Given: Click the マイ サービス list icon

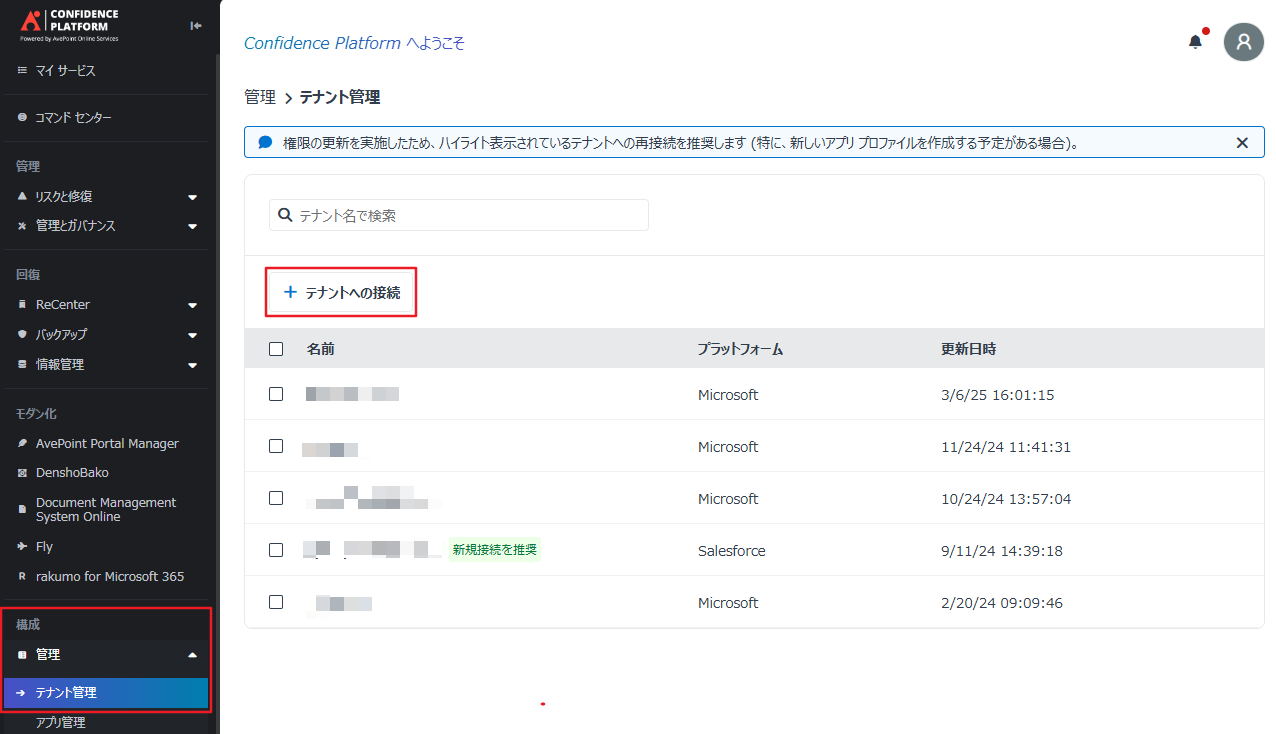Looking at the screenshot, I should tap(22, 71).
